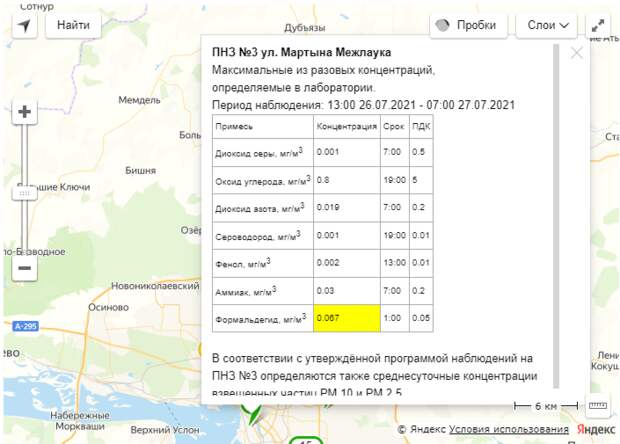Click the A-295 road sign marker
The image size is (620, 444).
click(26, 326)
